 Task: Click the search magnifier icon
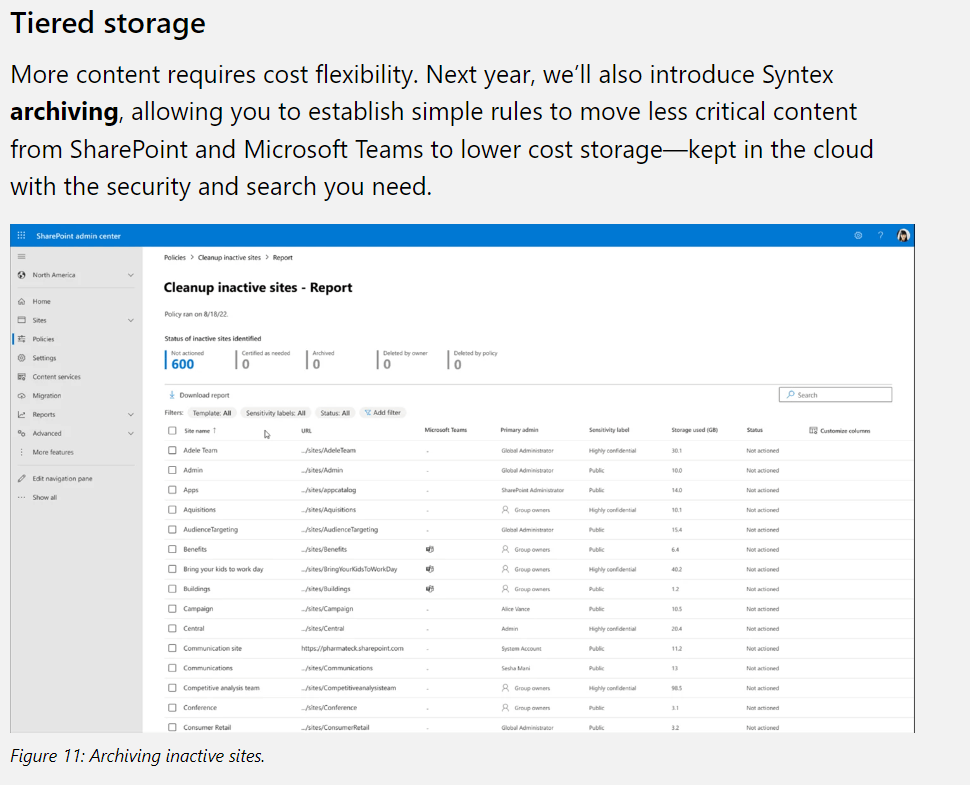pos(791,394)
